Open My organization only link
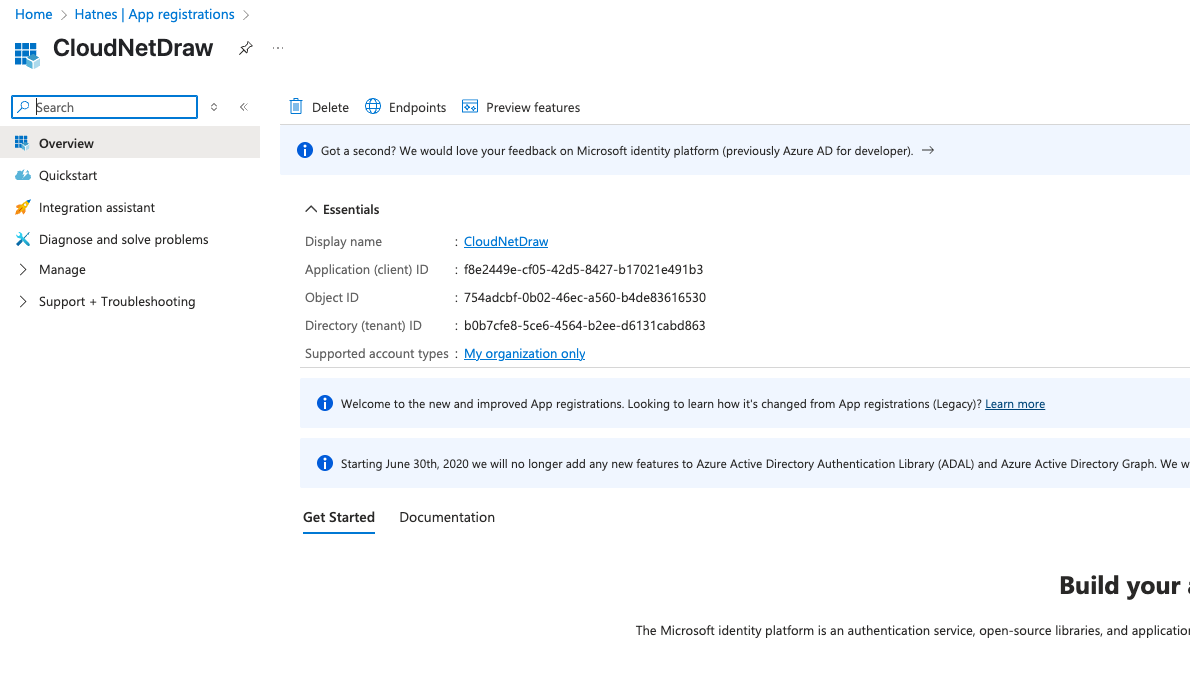 point(524,354)
